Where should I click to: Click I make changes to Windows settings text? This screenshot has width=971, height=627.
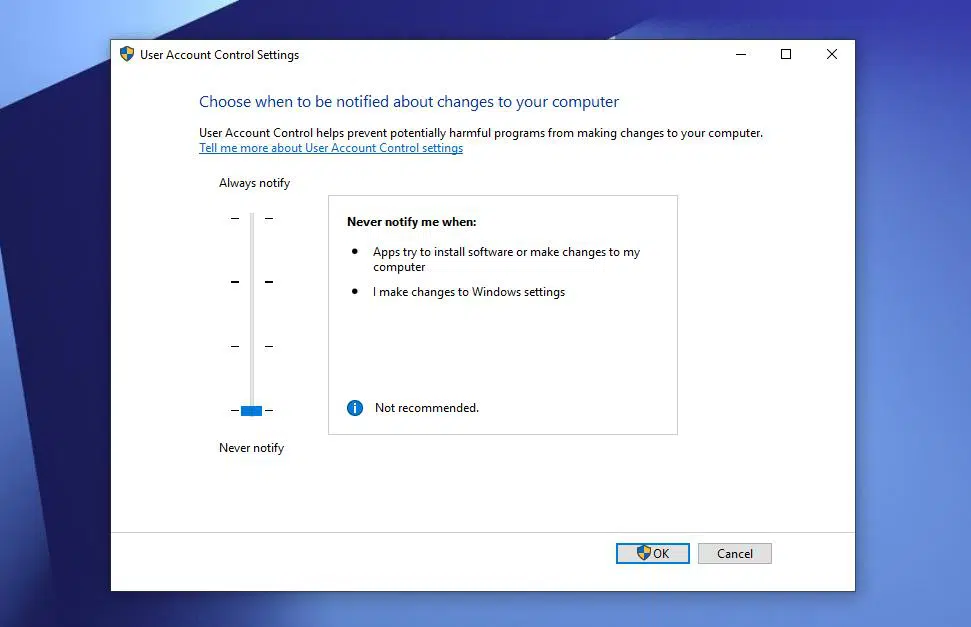pos(469,292)
